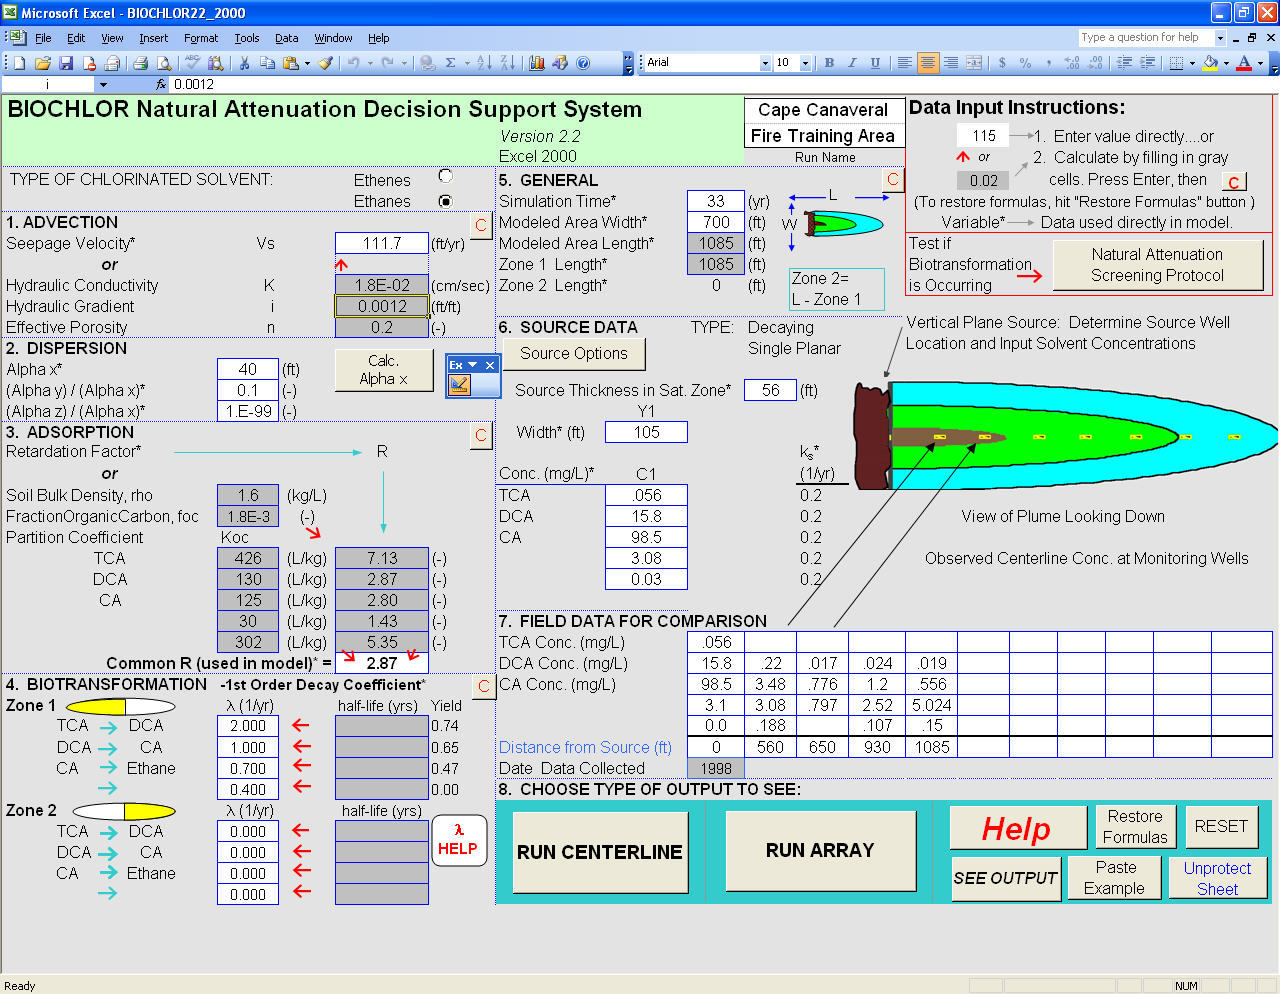Undo the last action in the toolbar
The width and height of the screenshot is (1280, 994).
[353, 63]
